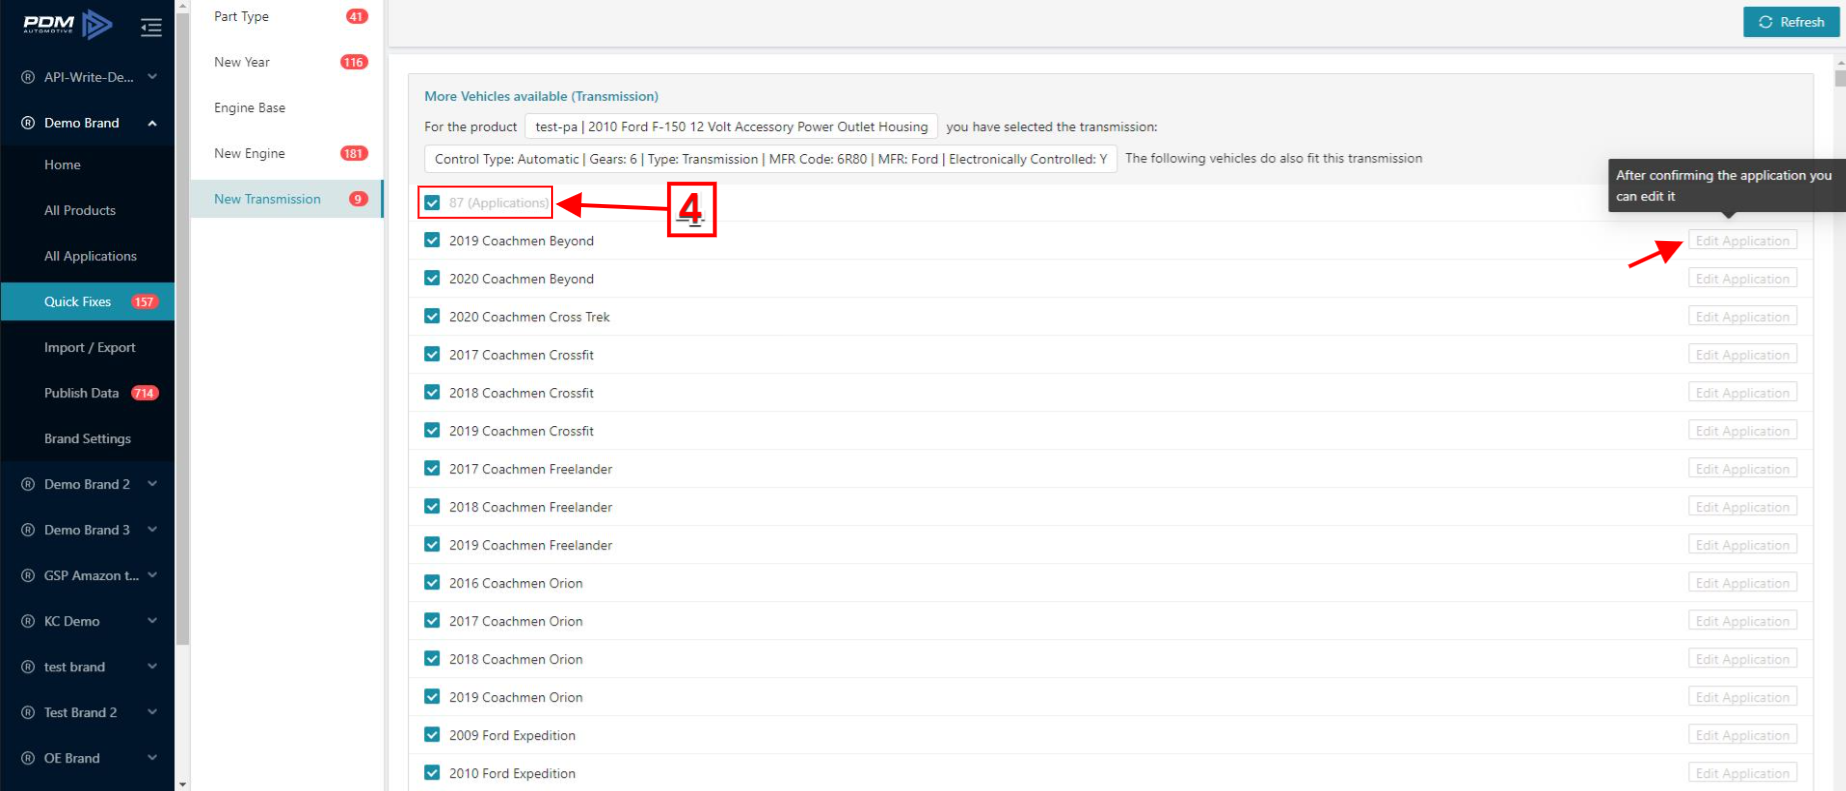The width and height of the screenshot is (1846, 791).
Task: Click the 41 badge next to Part Type
Action: coord(356,16)
